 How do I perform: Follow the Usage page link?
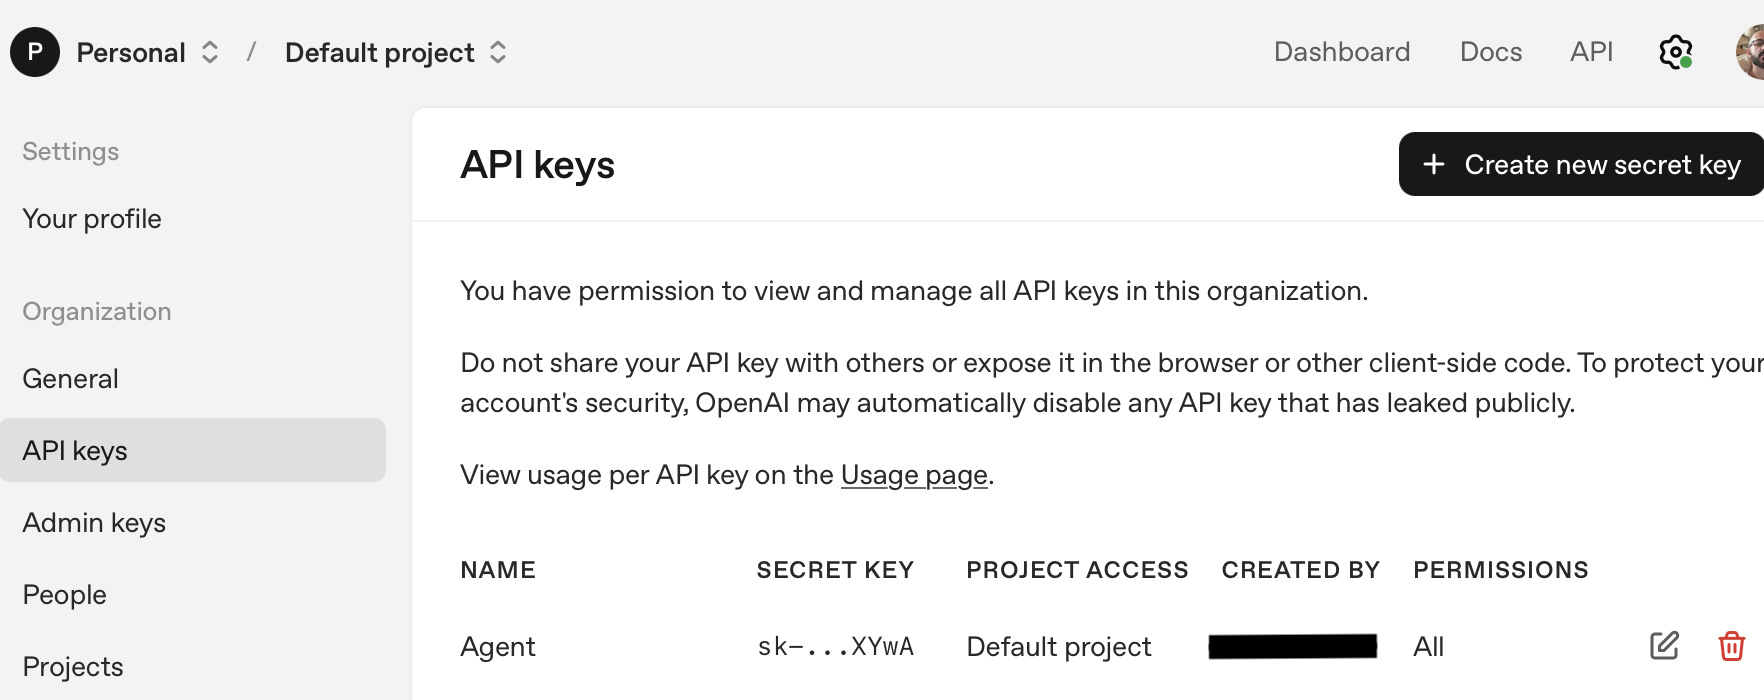click(x=913, y=475)
